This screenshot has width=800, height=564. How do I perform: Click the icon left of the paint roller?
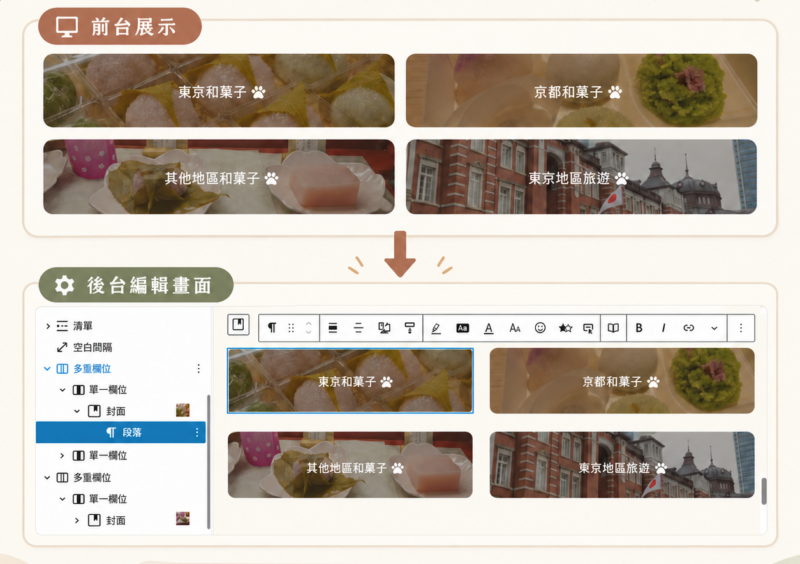coord(384,328)
